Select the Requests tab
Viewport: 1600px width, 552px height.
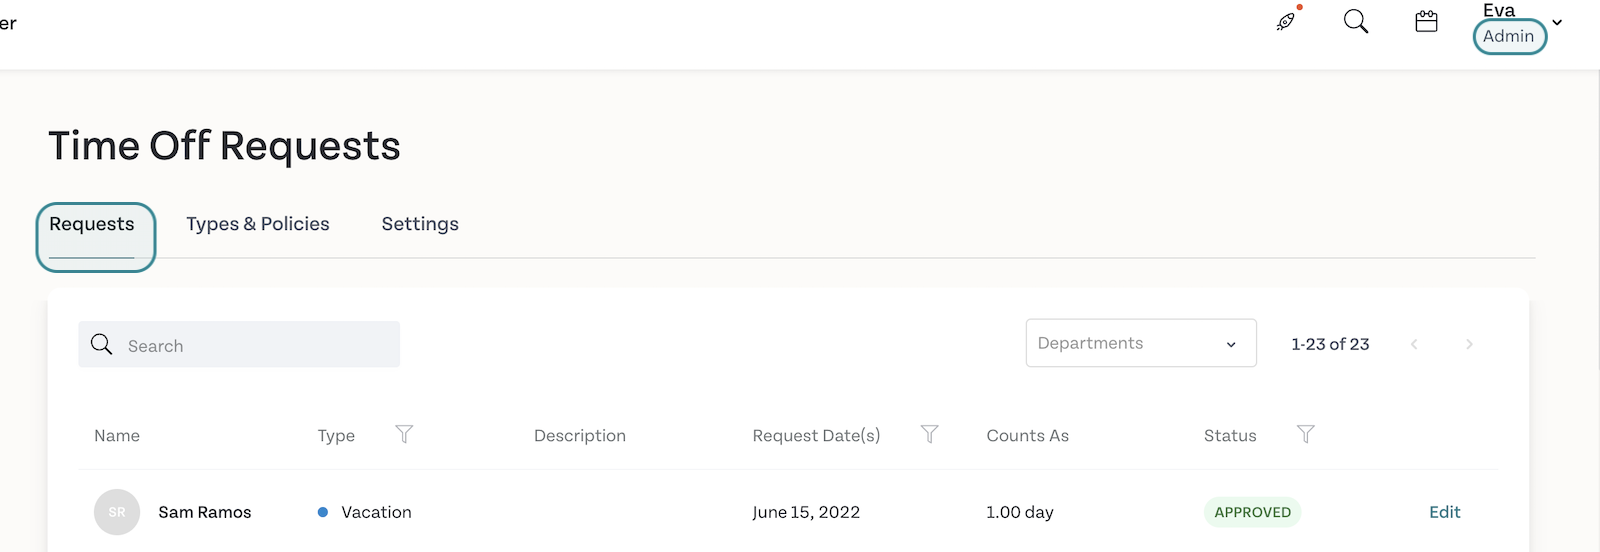[x=92, y=224]
